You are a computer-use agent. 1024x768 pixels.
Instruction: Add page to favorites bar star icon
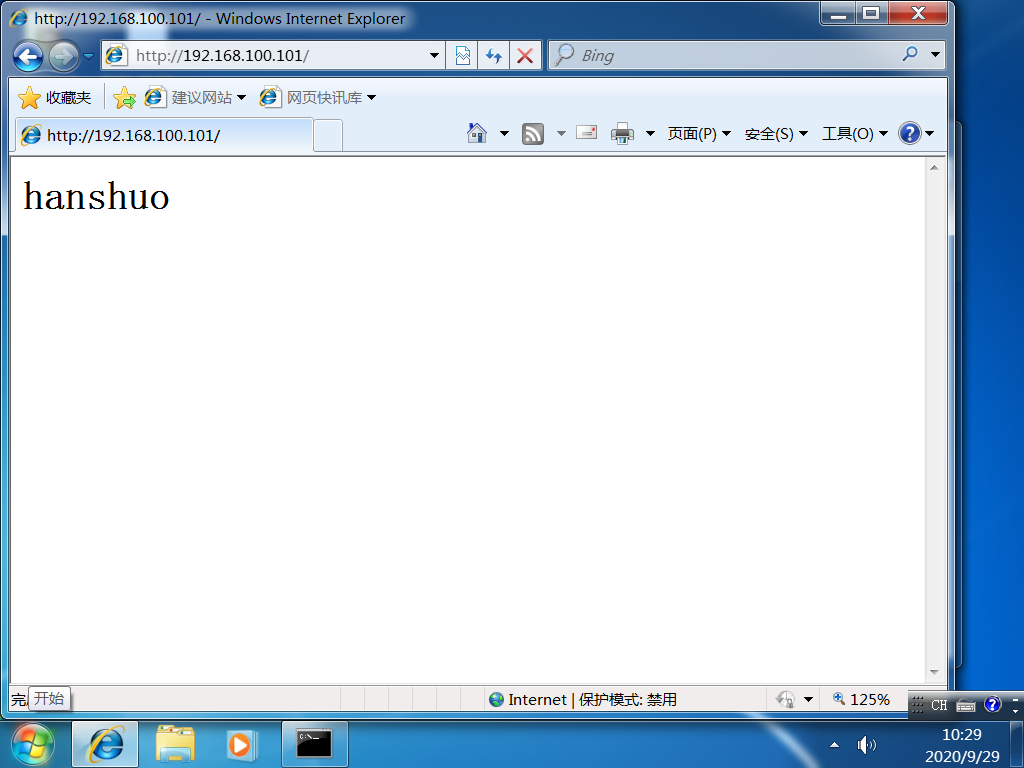click(x=124, y=98)
